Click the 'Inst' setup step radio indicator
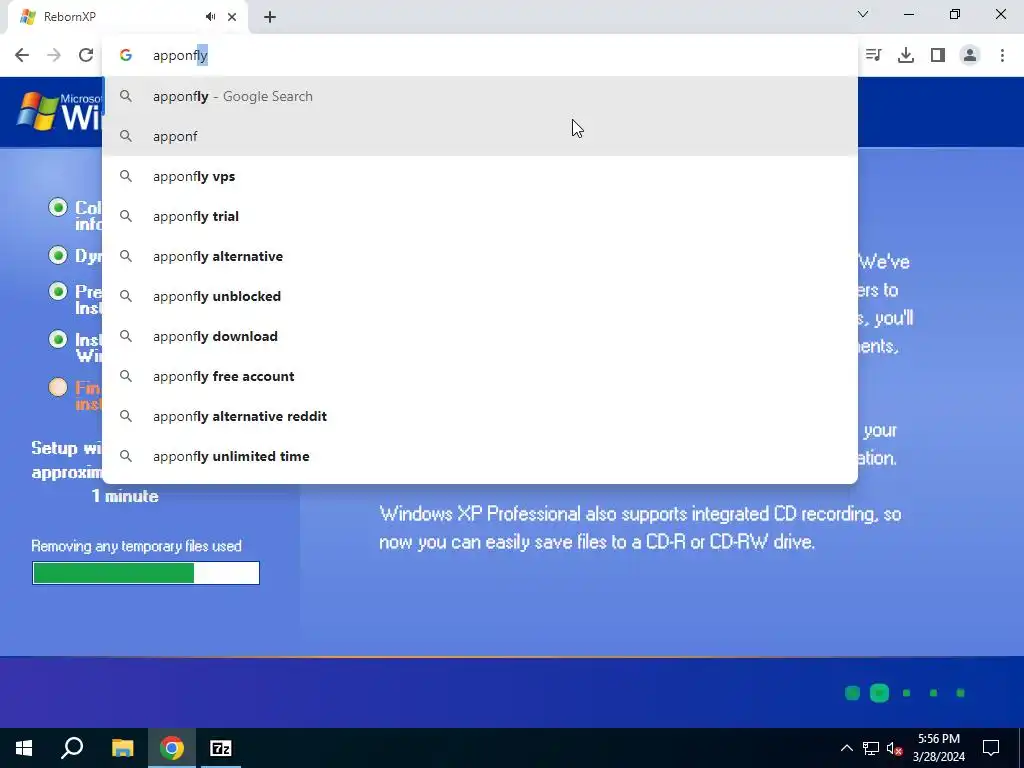1024x768 pixels. pos(58,339)
